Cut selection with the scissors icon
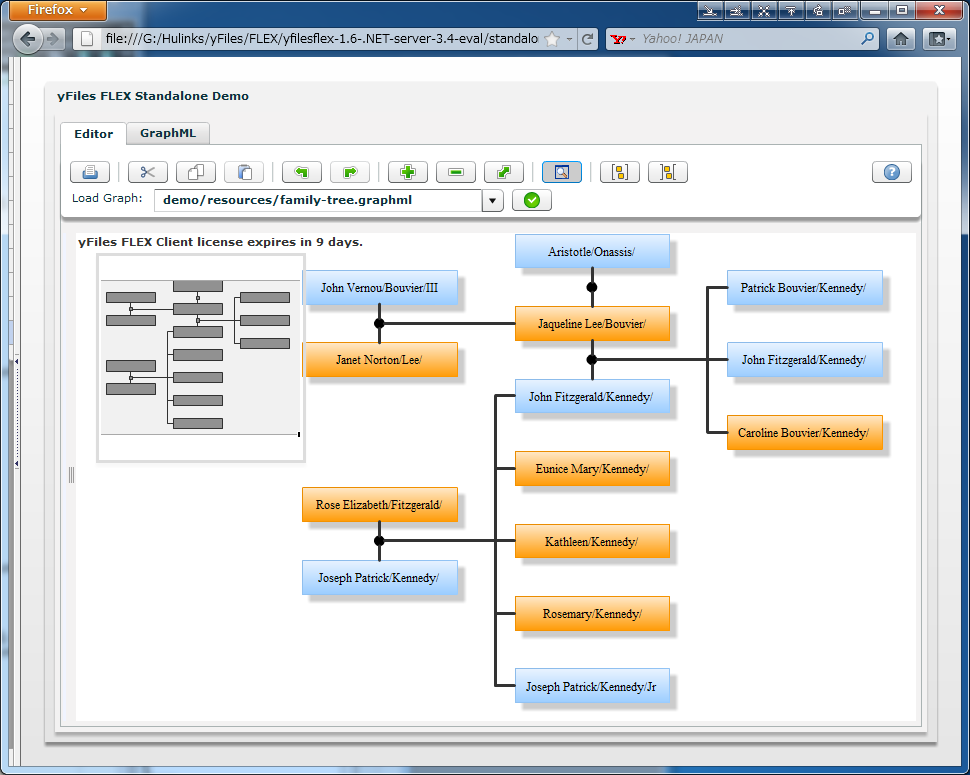970x775 pixels. (x=147, y=172)
